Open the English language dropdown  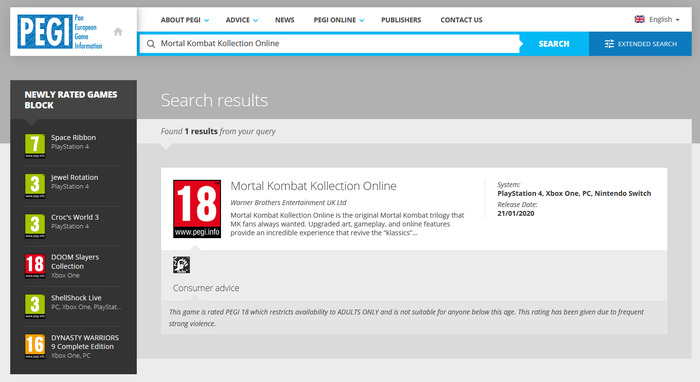657,19
